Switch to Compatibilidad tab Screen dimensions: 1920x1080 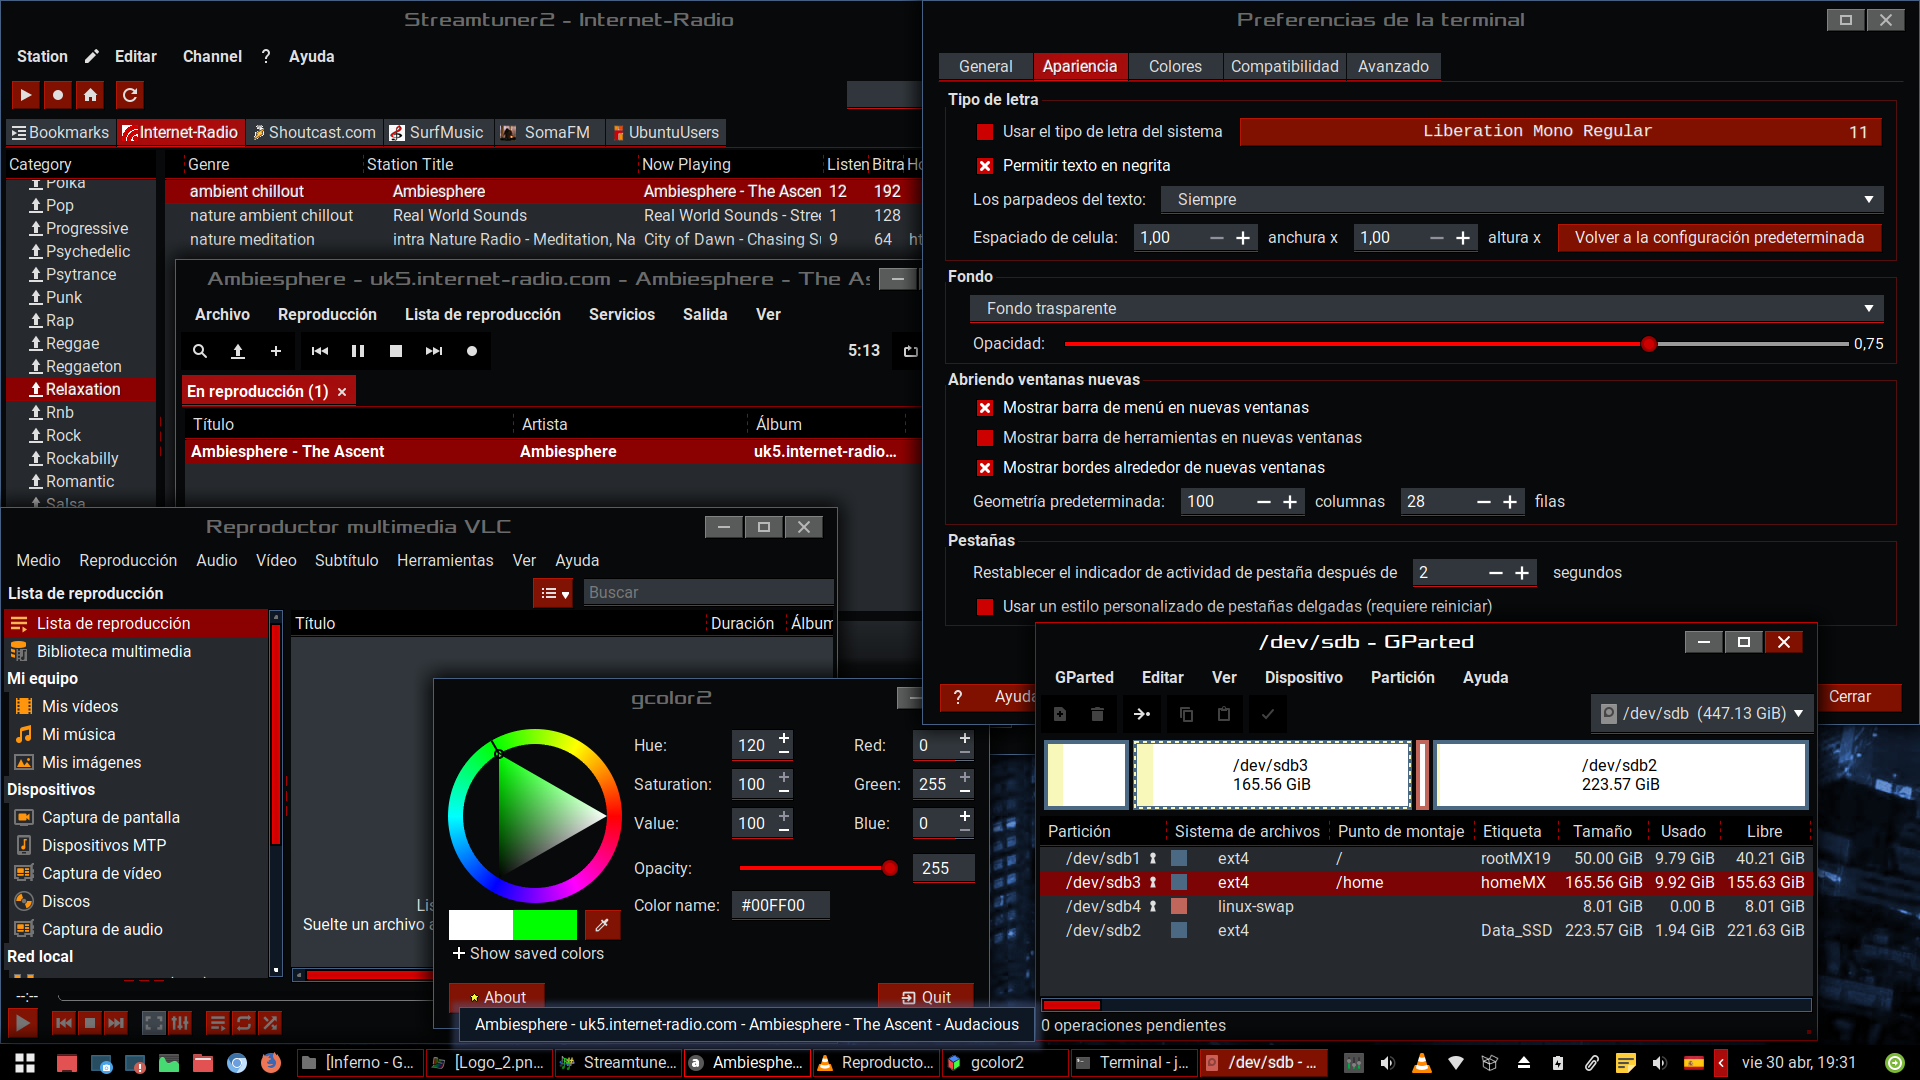1284,67
